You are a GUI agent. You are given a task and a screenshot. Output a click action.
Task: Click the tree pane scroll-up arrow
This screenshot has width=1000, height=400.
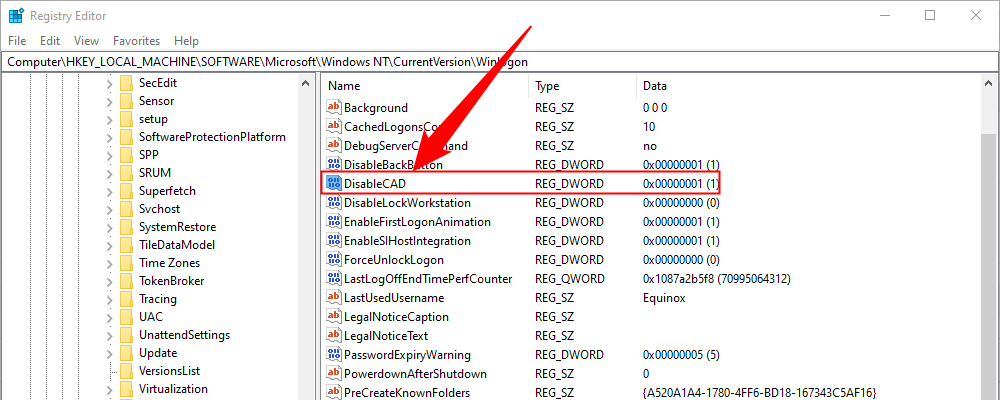tap(307, 84)
